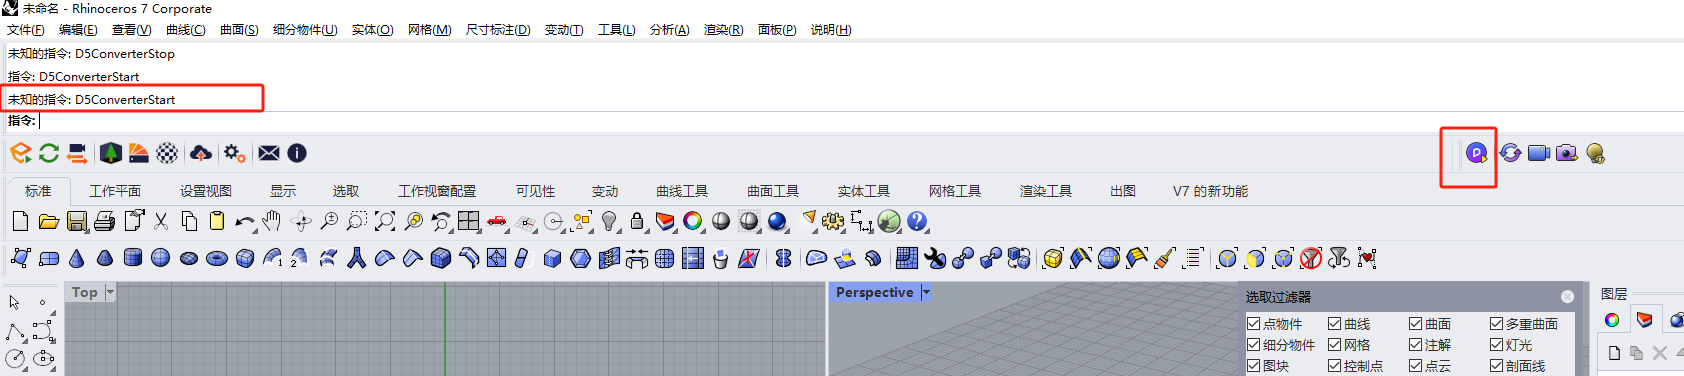Click the envelope mail icon

[269, 153]
